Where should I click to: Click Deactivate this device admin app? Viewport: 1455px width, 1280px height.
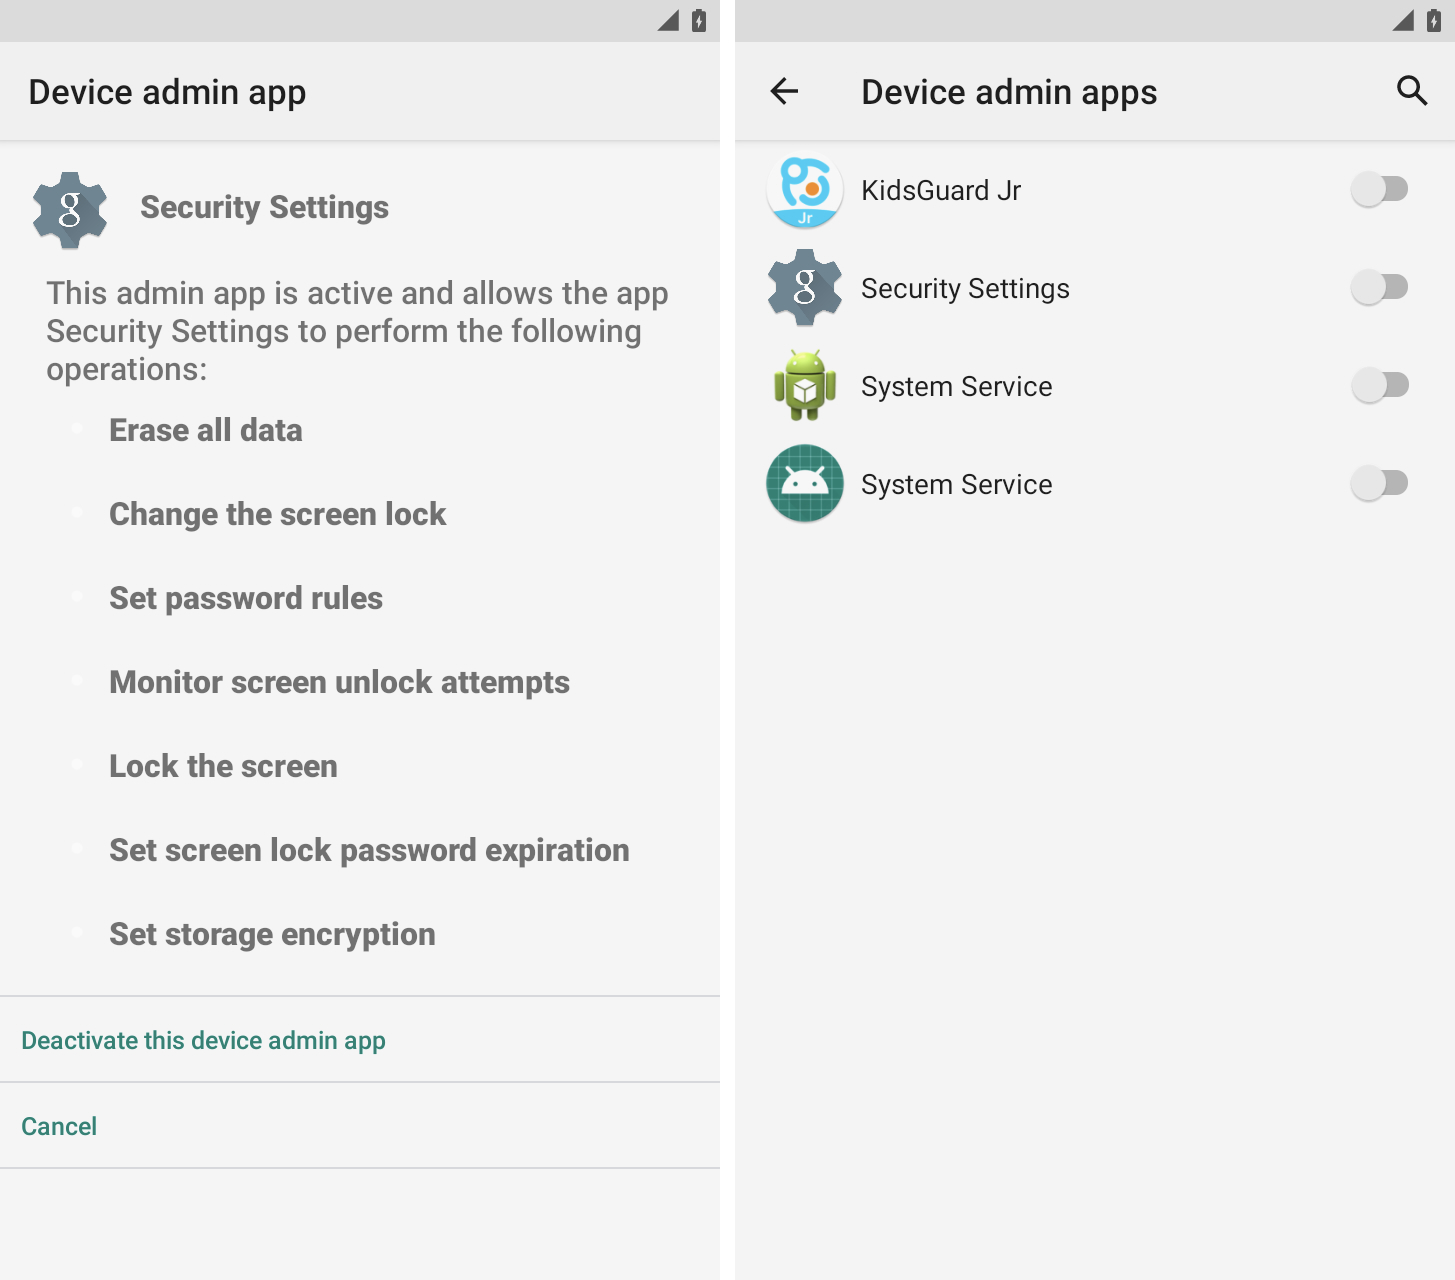(203, 1040)
